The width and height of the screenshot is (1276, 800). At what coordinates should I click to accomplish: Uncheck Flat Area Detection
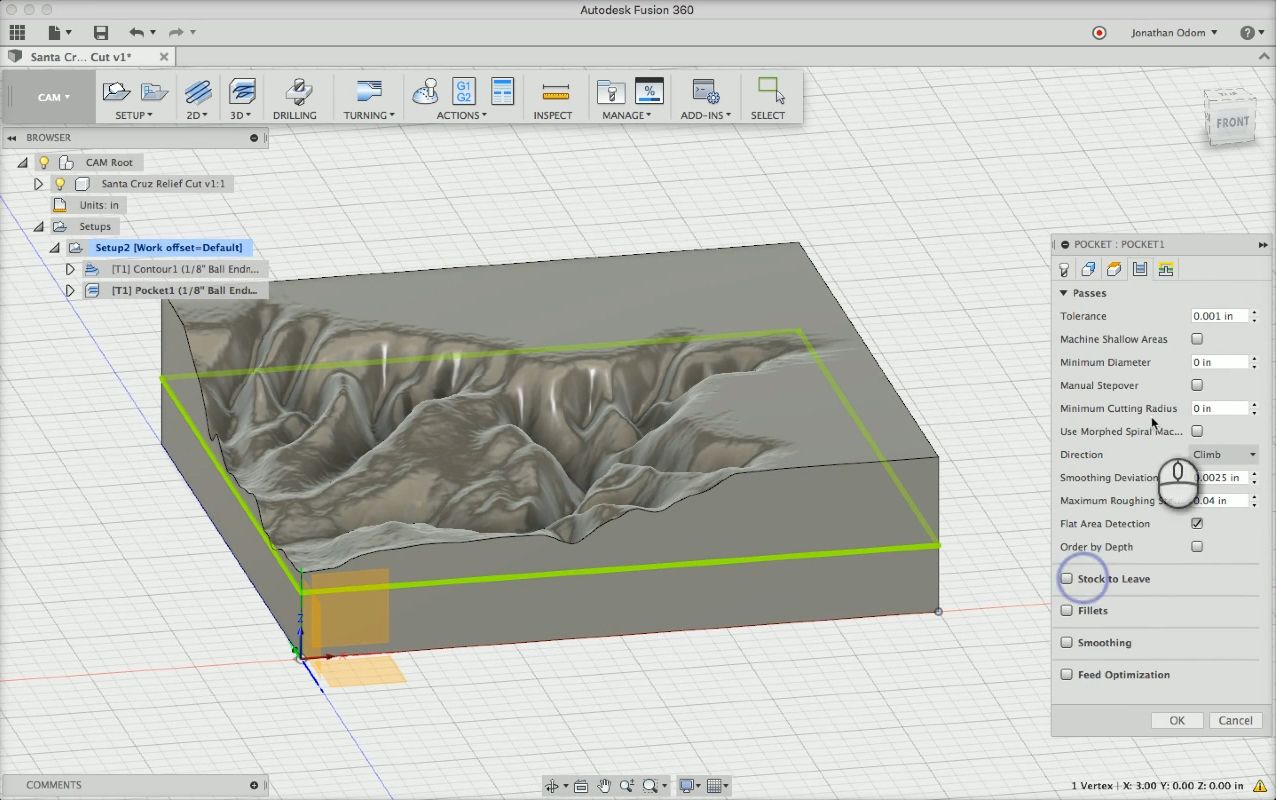pos(1197,523)
